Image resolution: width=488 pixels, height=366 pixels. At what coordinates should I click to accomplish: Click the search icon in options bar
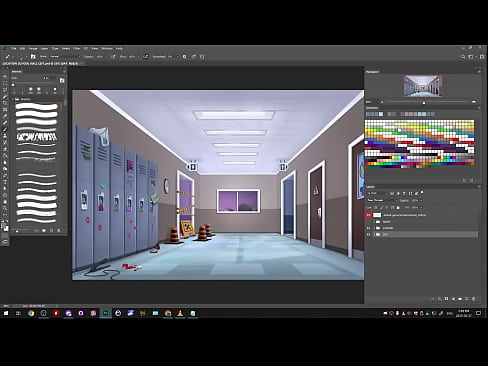click(x=463, y=57)
